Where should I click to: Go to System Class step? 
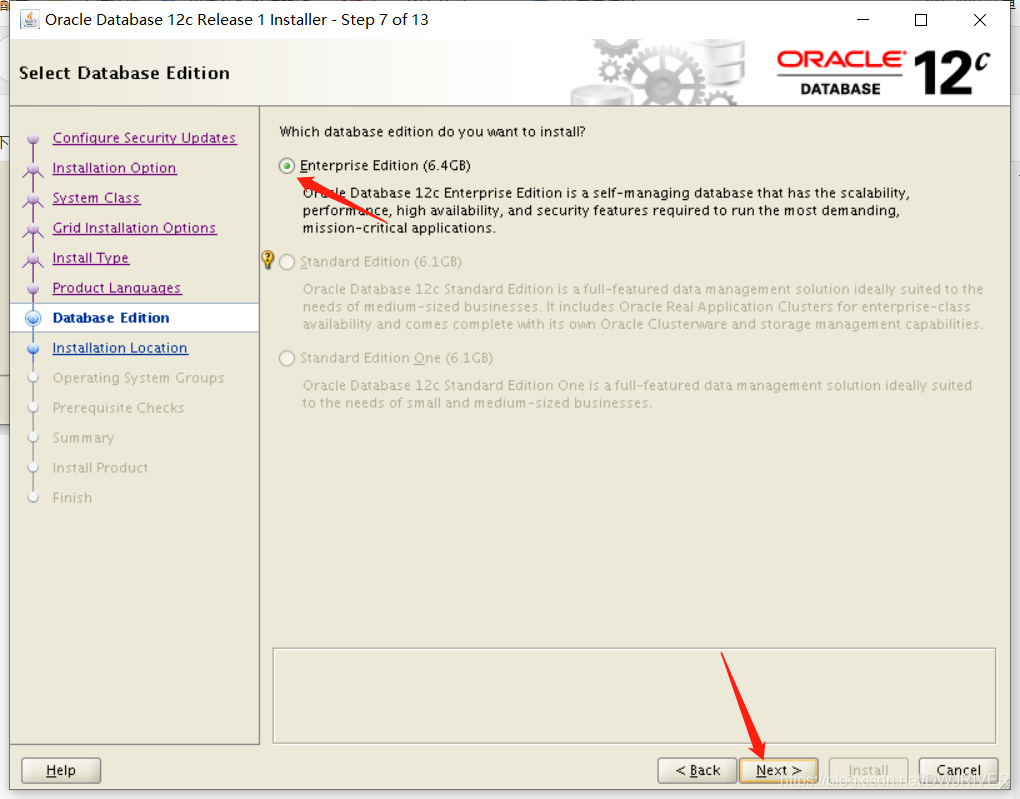click(96, 198)
